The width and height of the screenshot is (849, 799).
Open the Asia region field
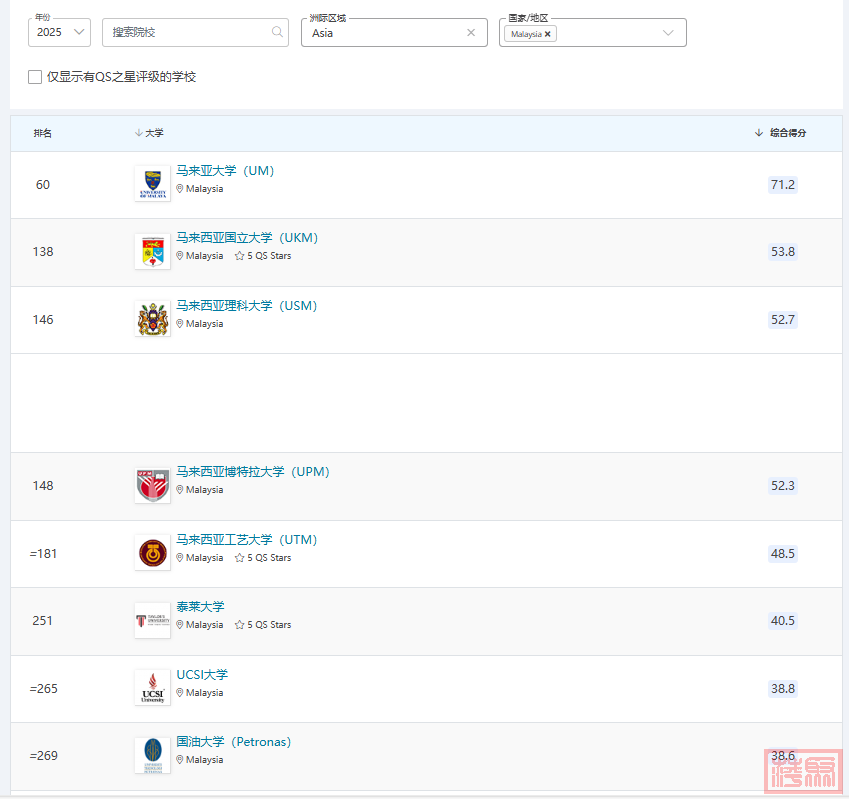(x=394, y=32)
